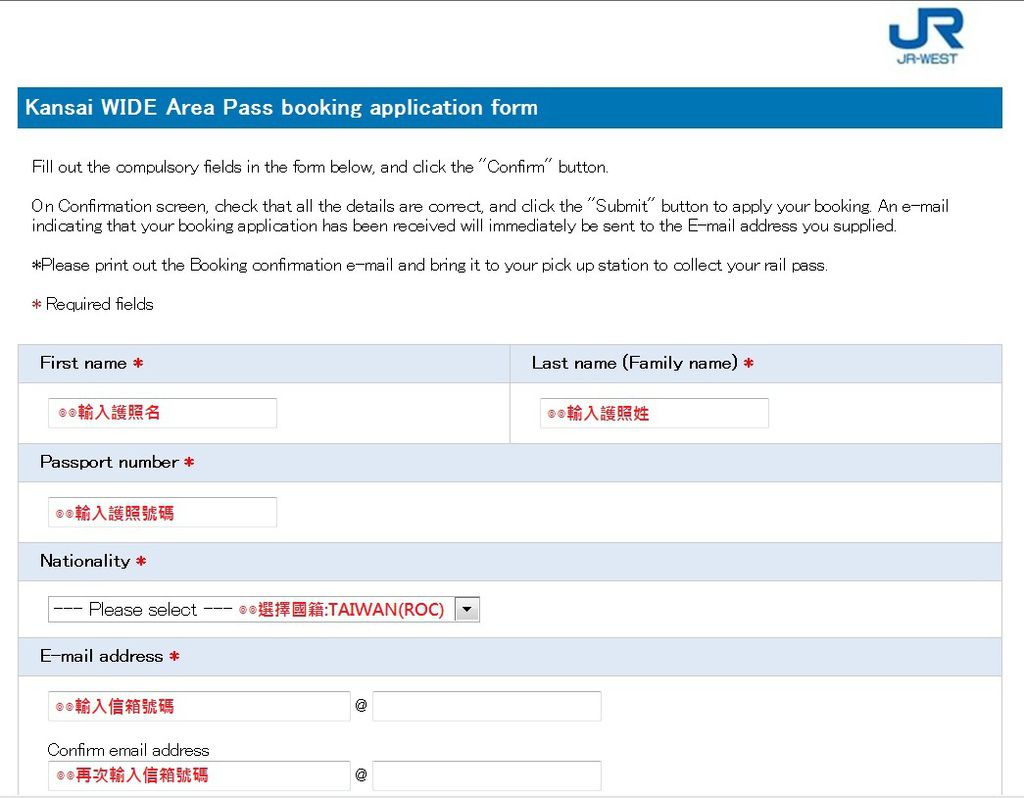This screenshot has height=798, width=1024.
Task: Click the Confirm email domain field
Action: pos(487,775)
